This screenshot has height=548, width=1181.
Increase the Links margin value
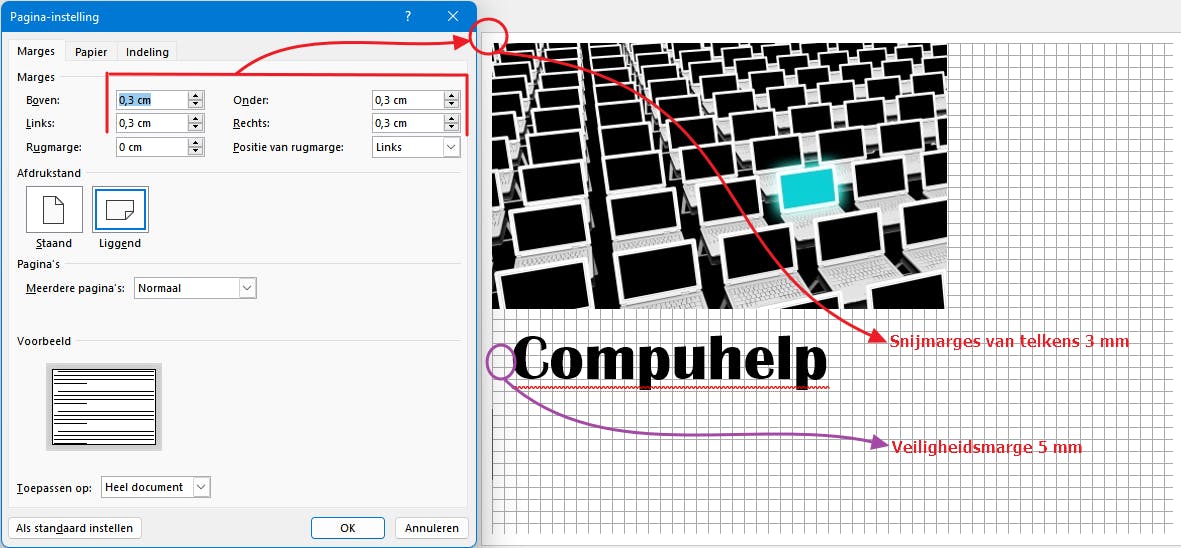tap(196, 119)
